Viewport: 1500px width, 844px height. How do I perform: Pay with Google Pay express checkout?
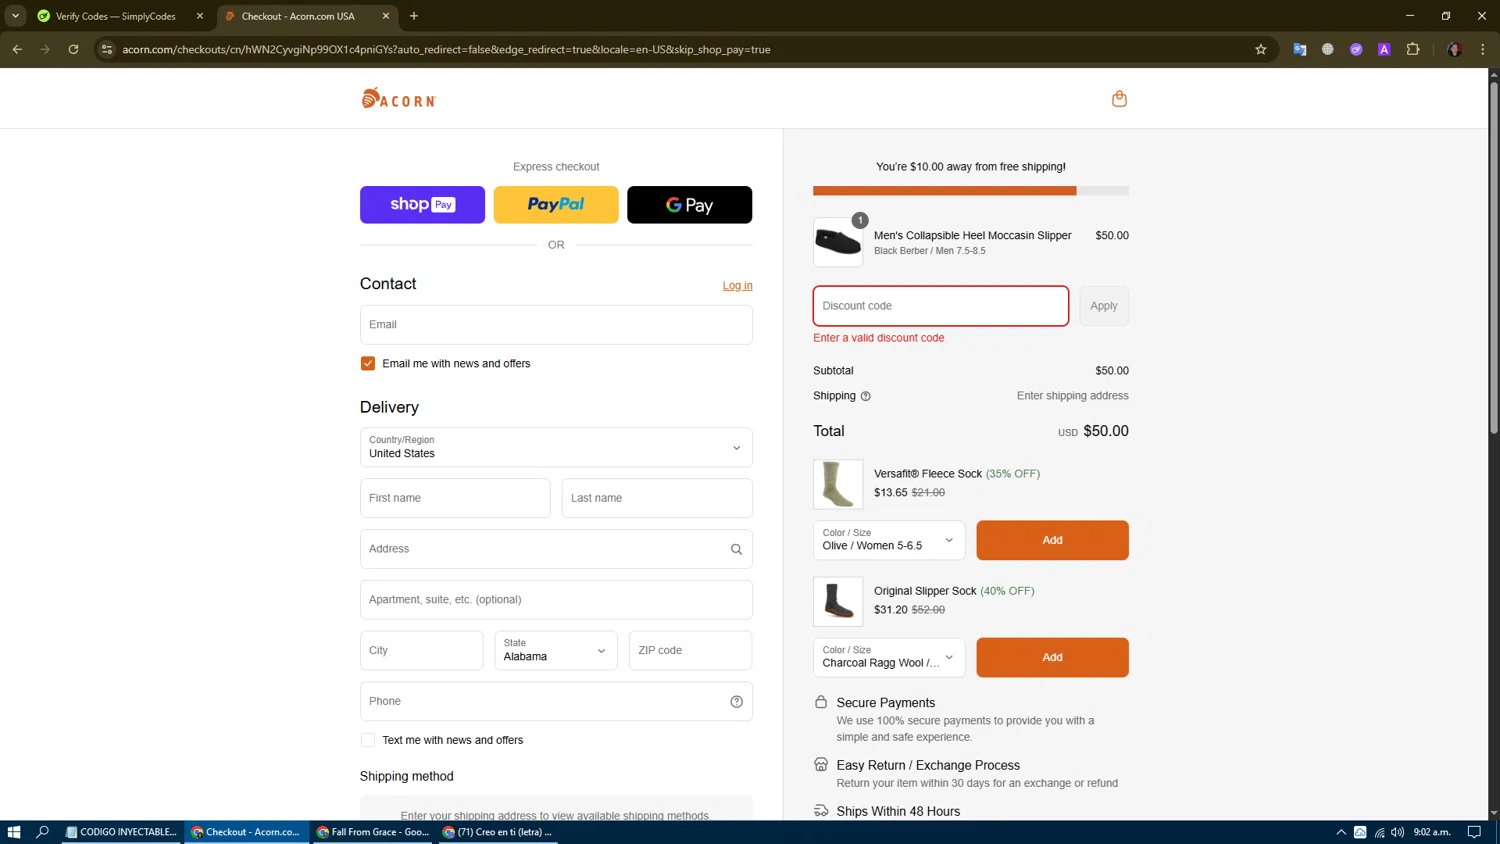tap(689, 205)
